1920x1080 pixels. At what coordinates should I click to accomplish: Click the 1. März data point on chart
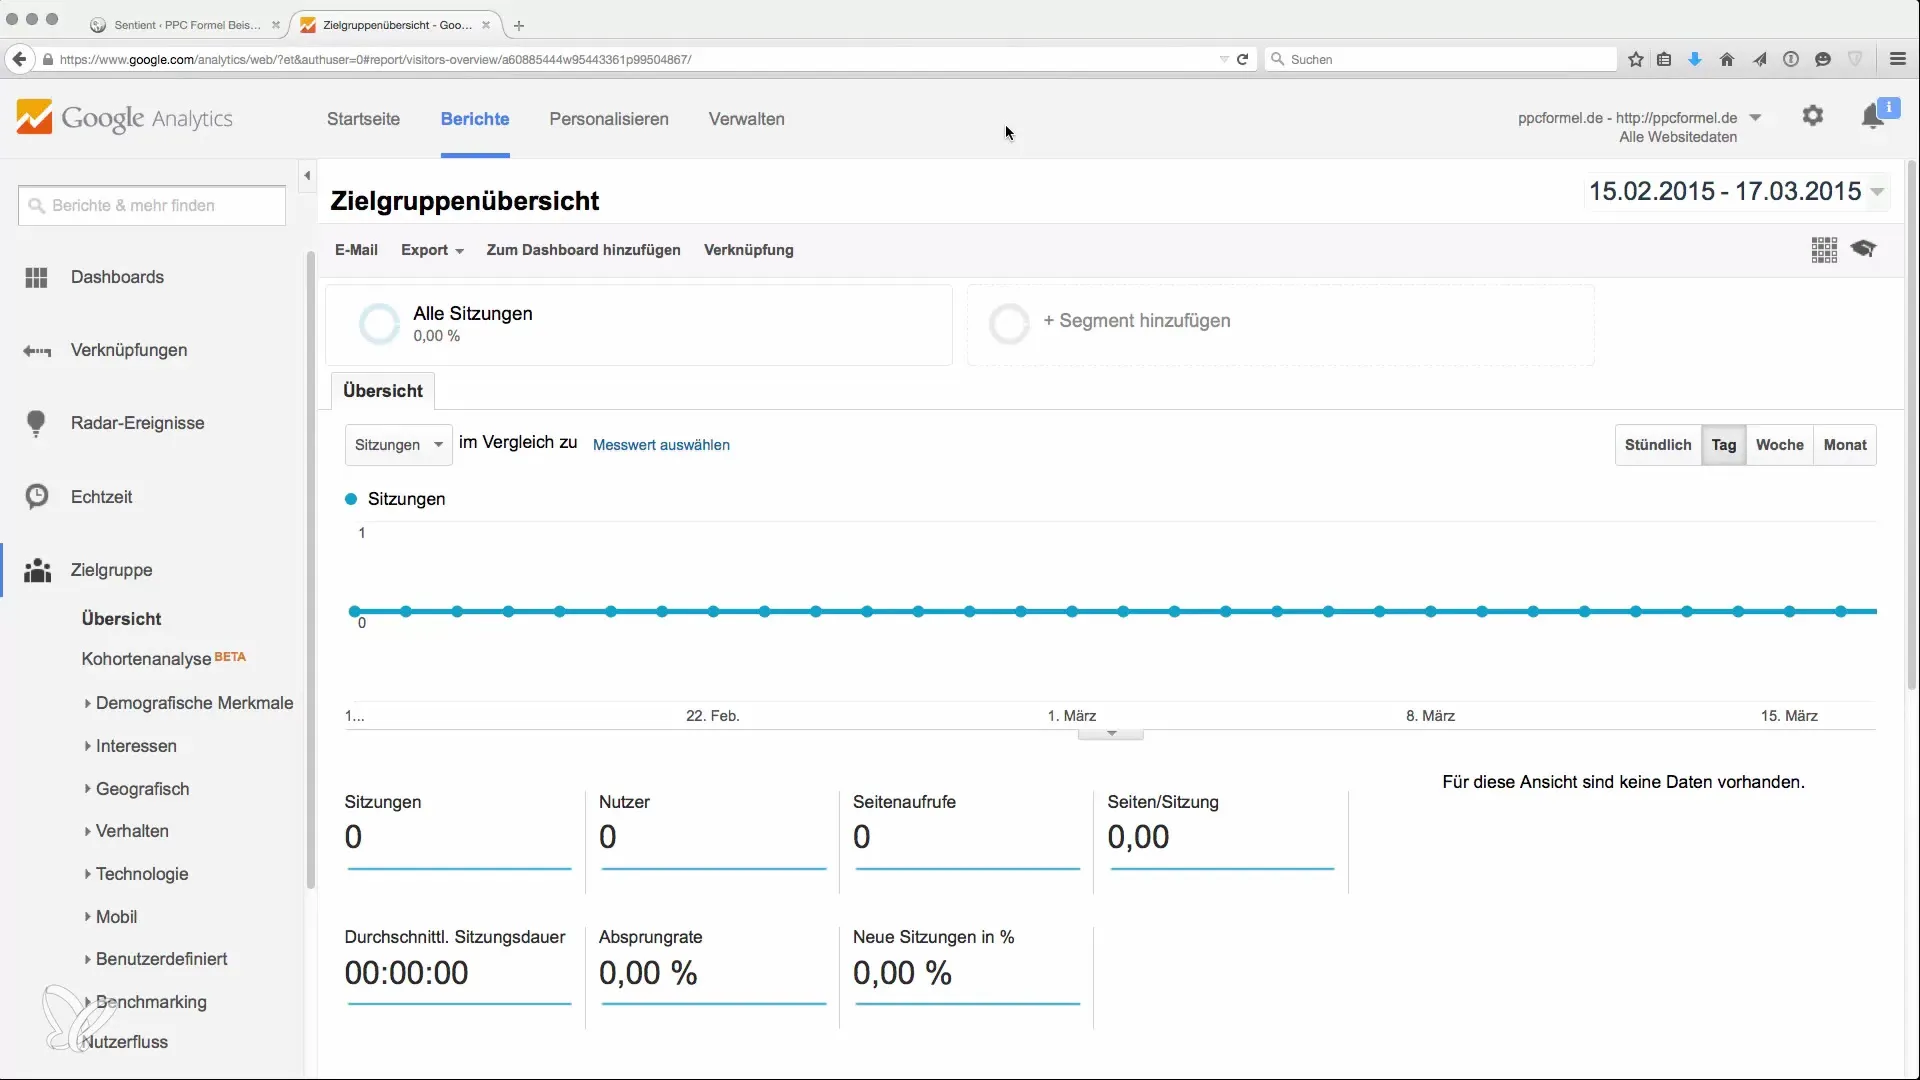pos(1072,611)
